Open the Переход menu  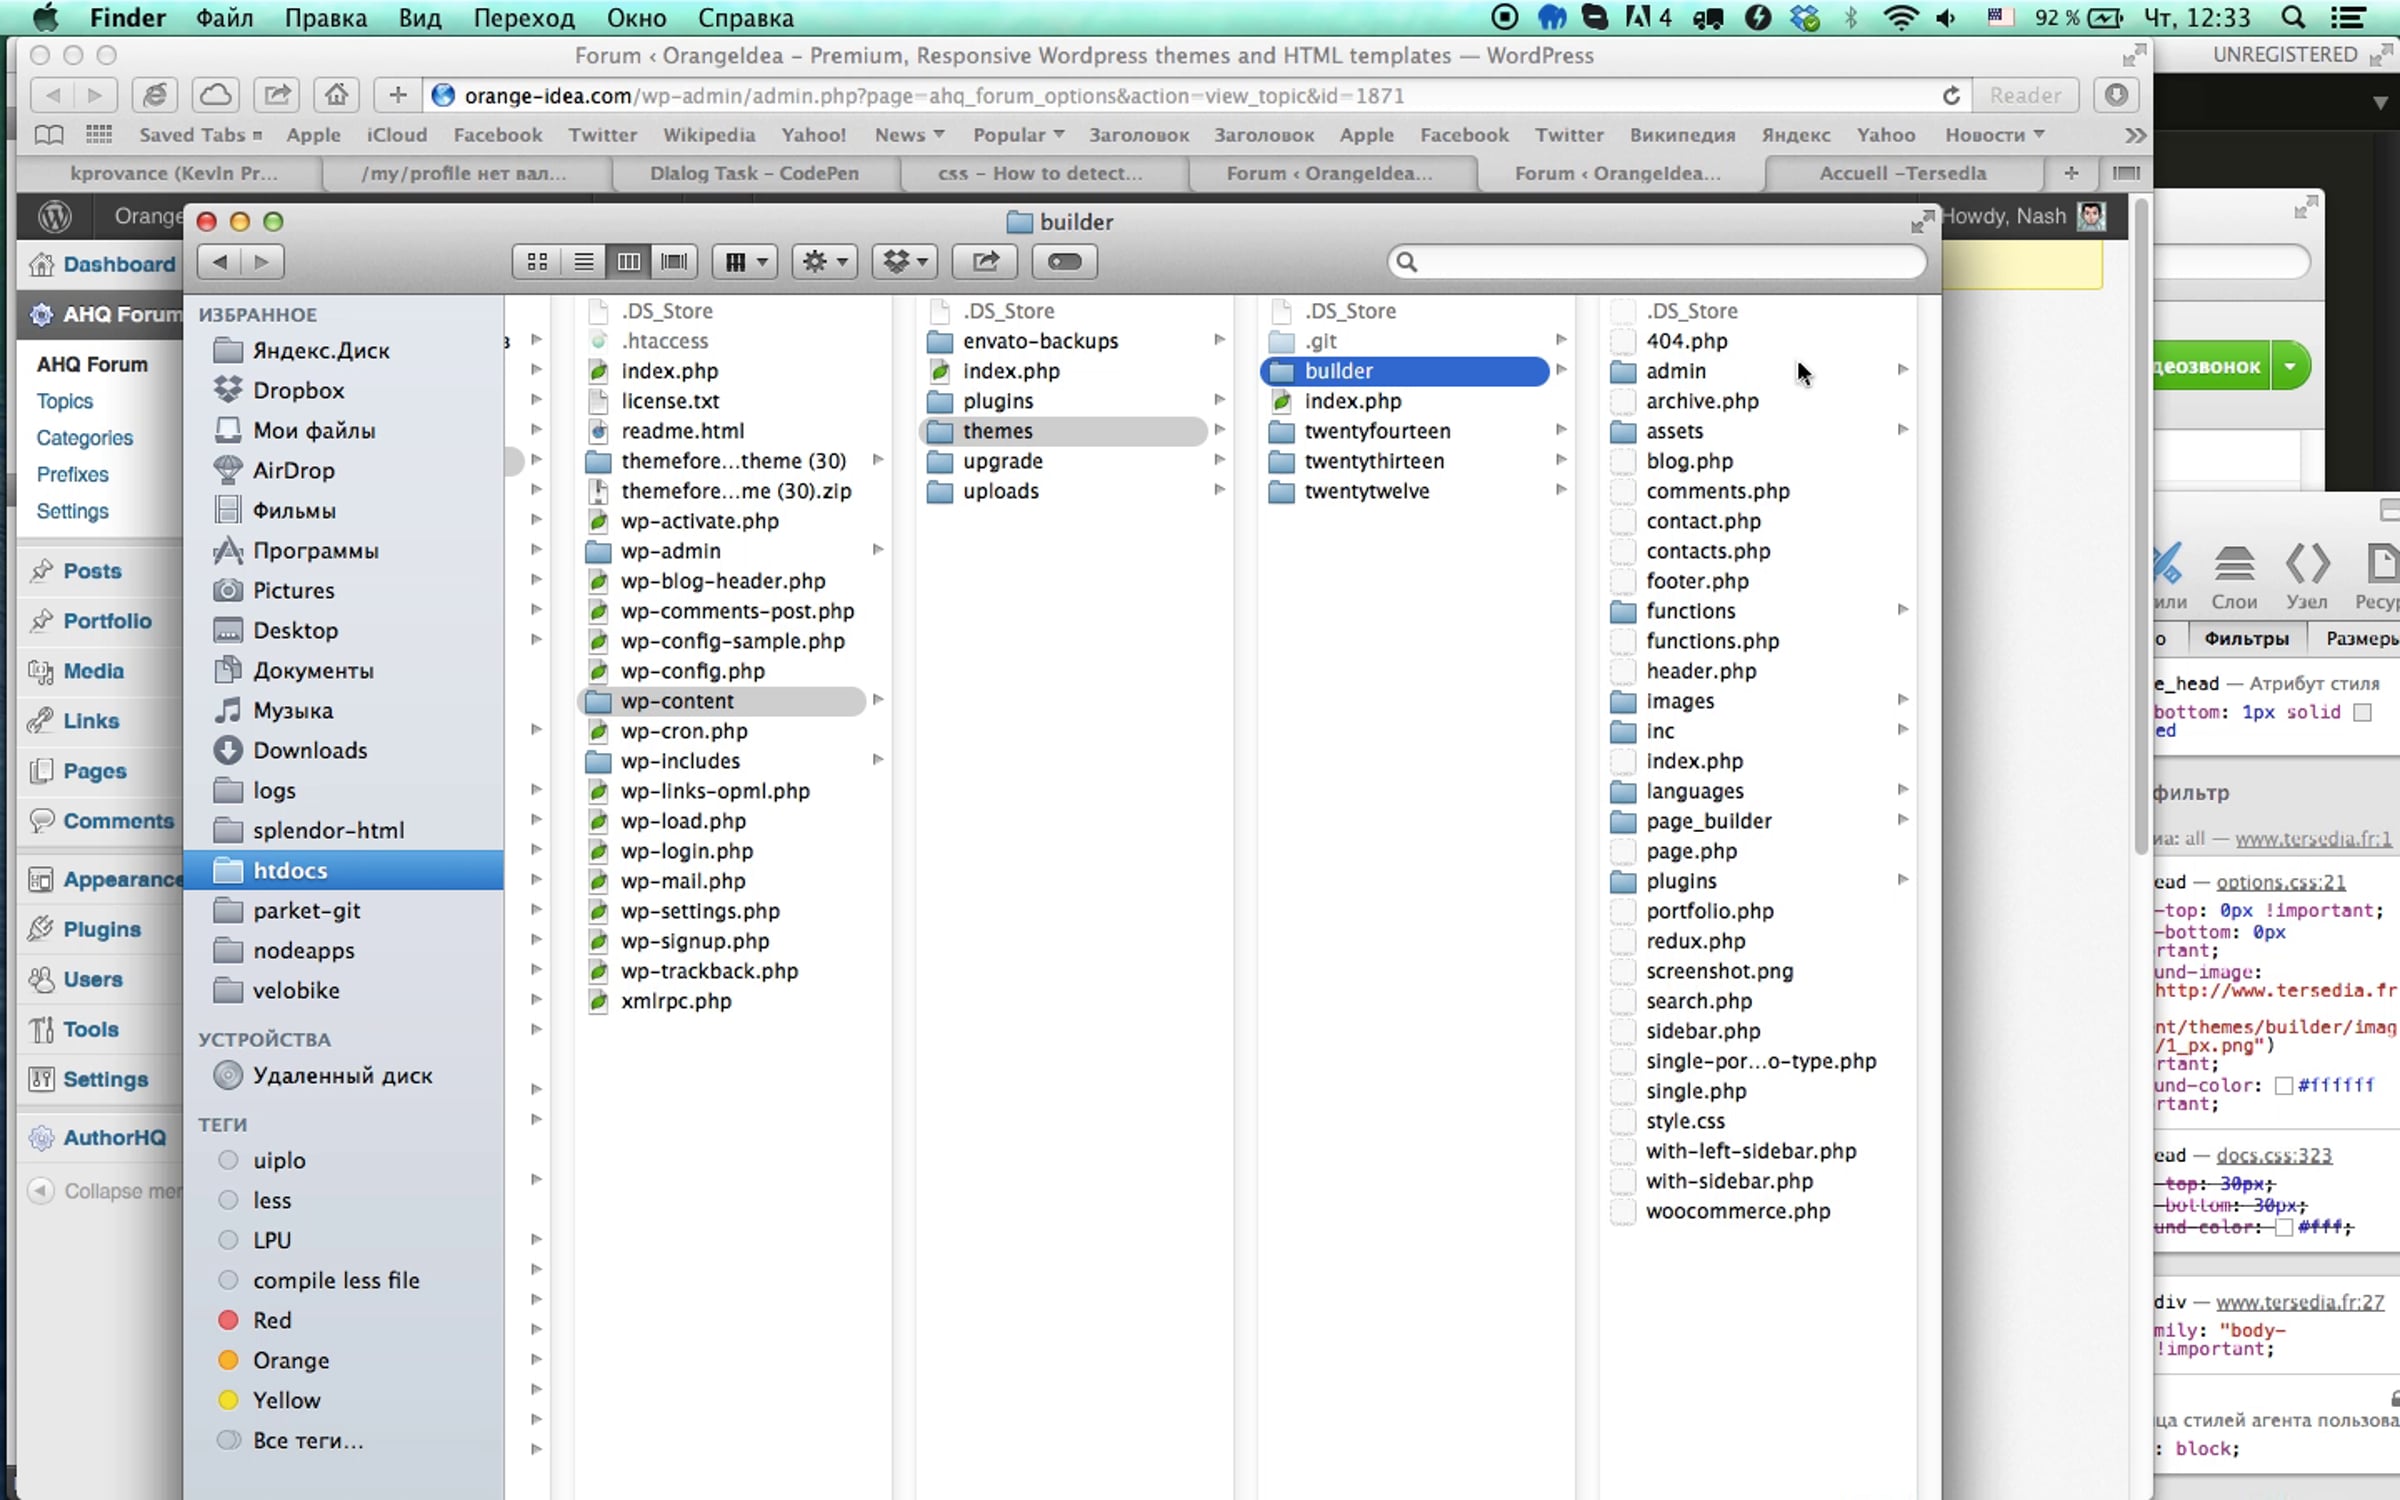524,18
